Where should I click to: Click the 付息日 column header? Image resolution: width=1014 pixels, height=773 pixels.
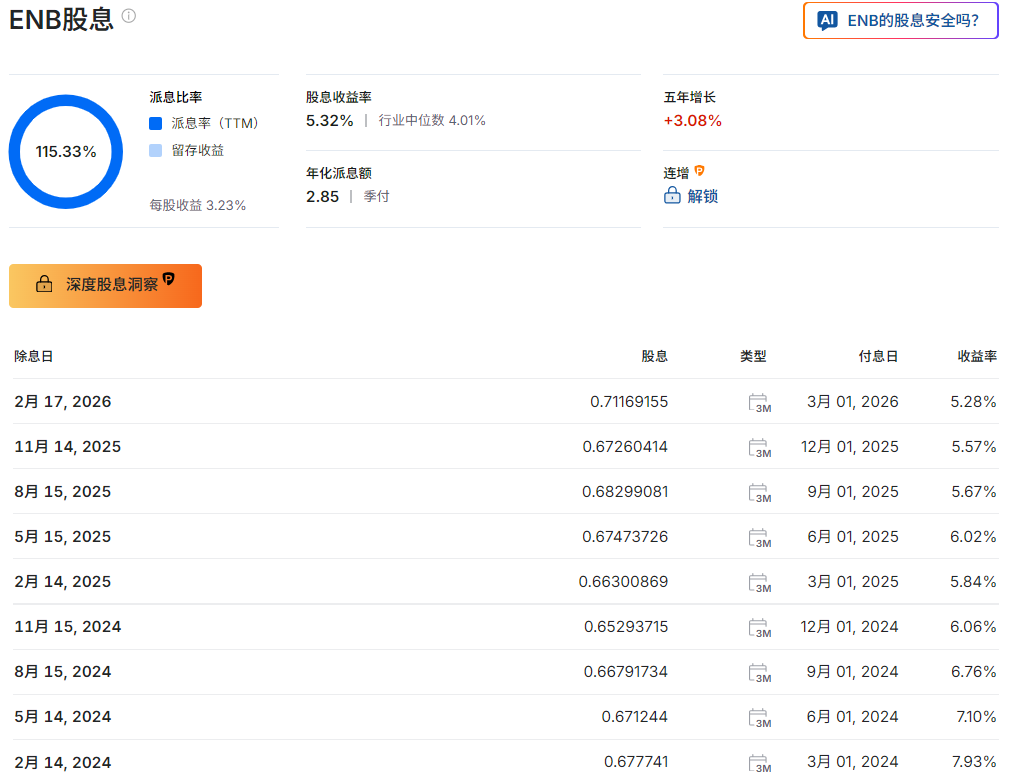point(878,356)
